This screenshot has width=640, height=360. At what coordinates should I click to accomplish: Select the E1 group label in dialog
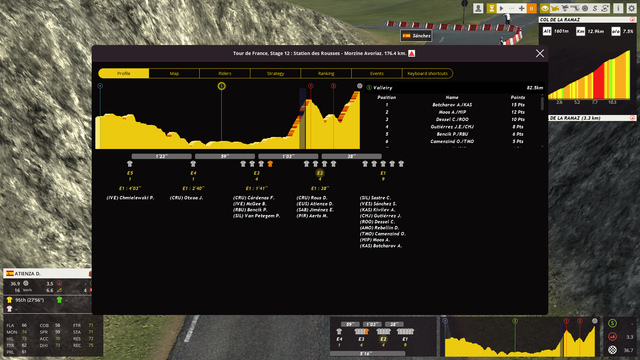(383, 173)
